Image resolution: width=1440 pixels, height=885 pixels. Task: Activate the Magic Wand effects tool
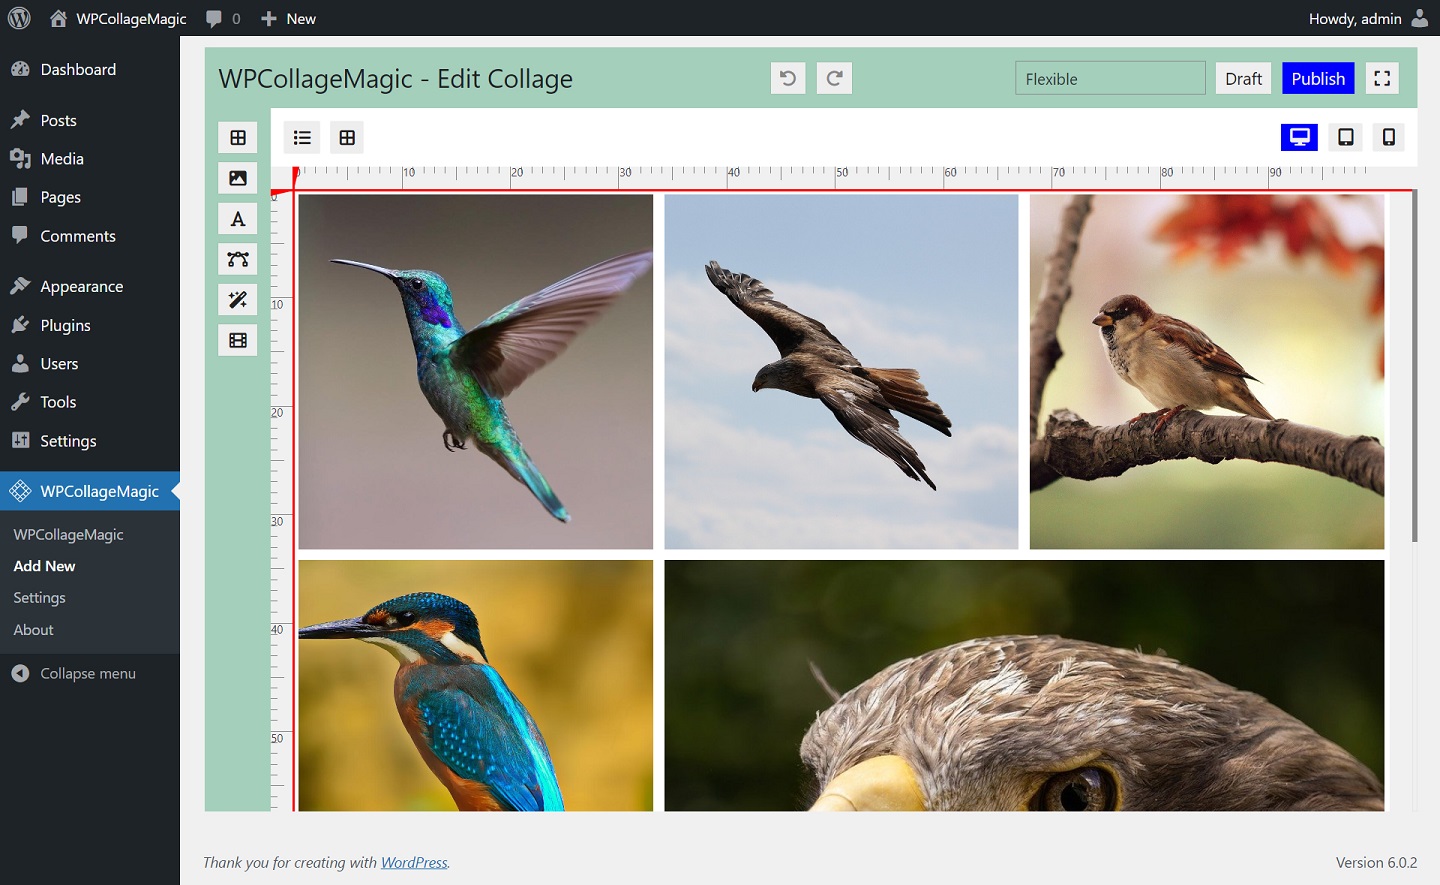[237, 298]
